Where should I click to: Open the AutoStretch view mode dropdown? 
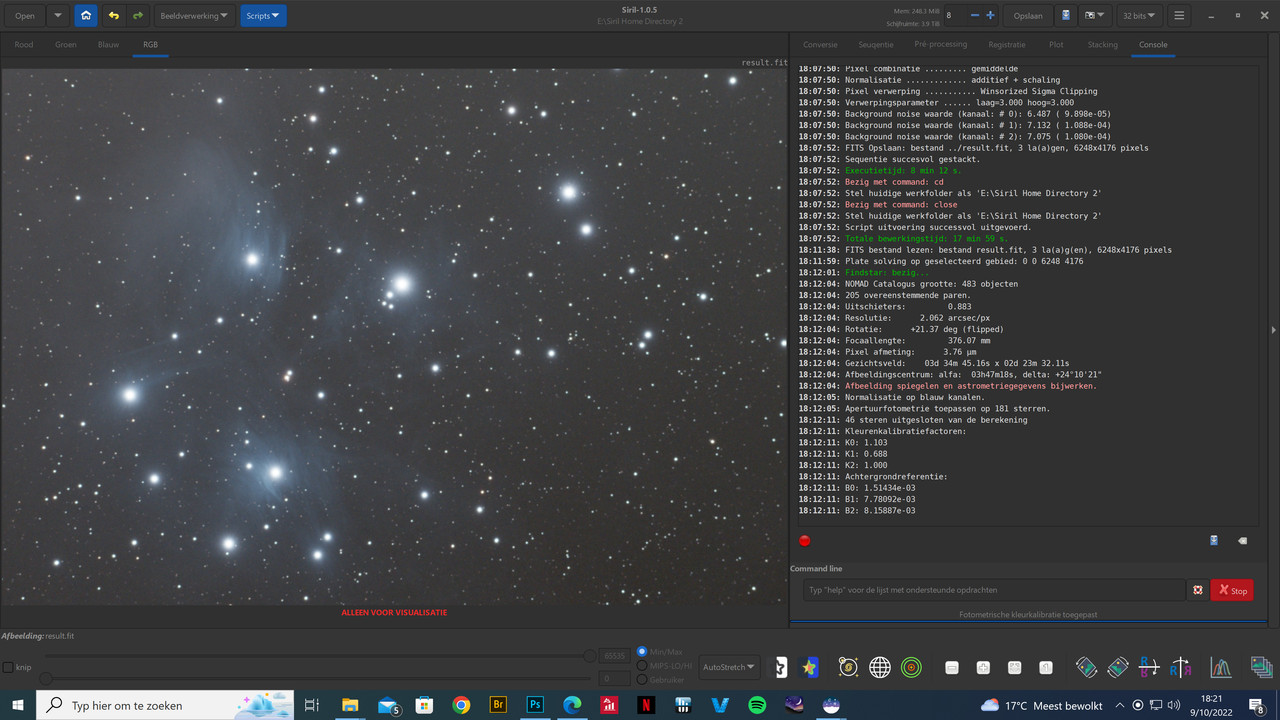[729, 667]
